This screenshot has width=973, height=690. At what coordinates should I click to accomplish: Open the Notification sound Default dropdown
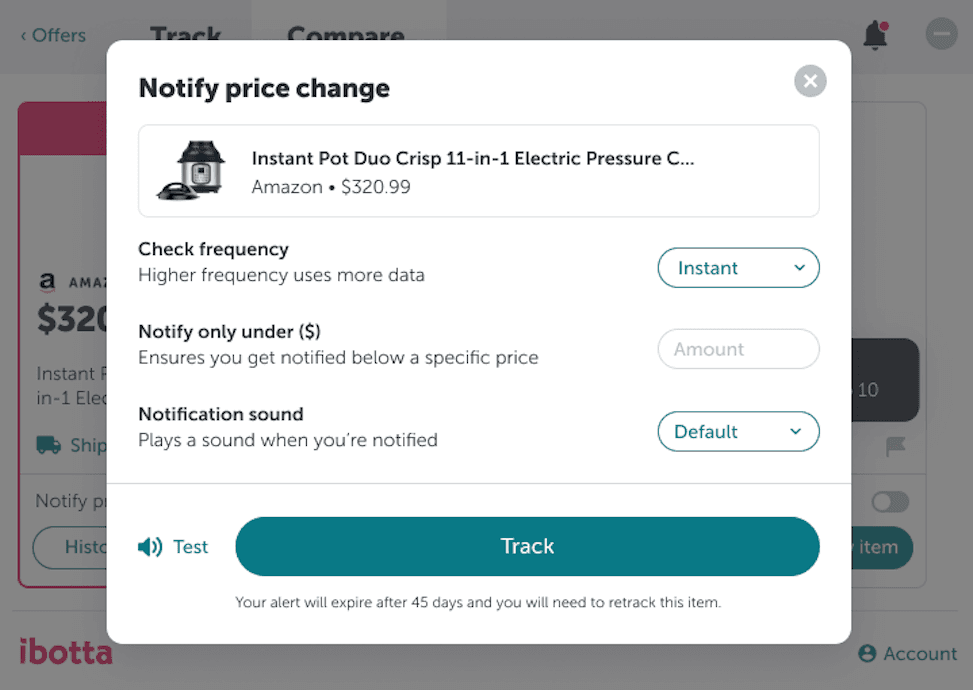click(x=738, y=432)
